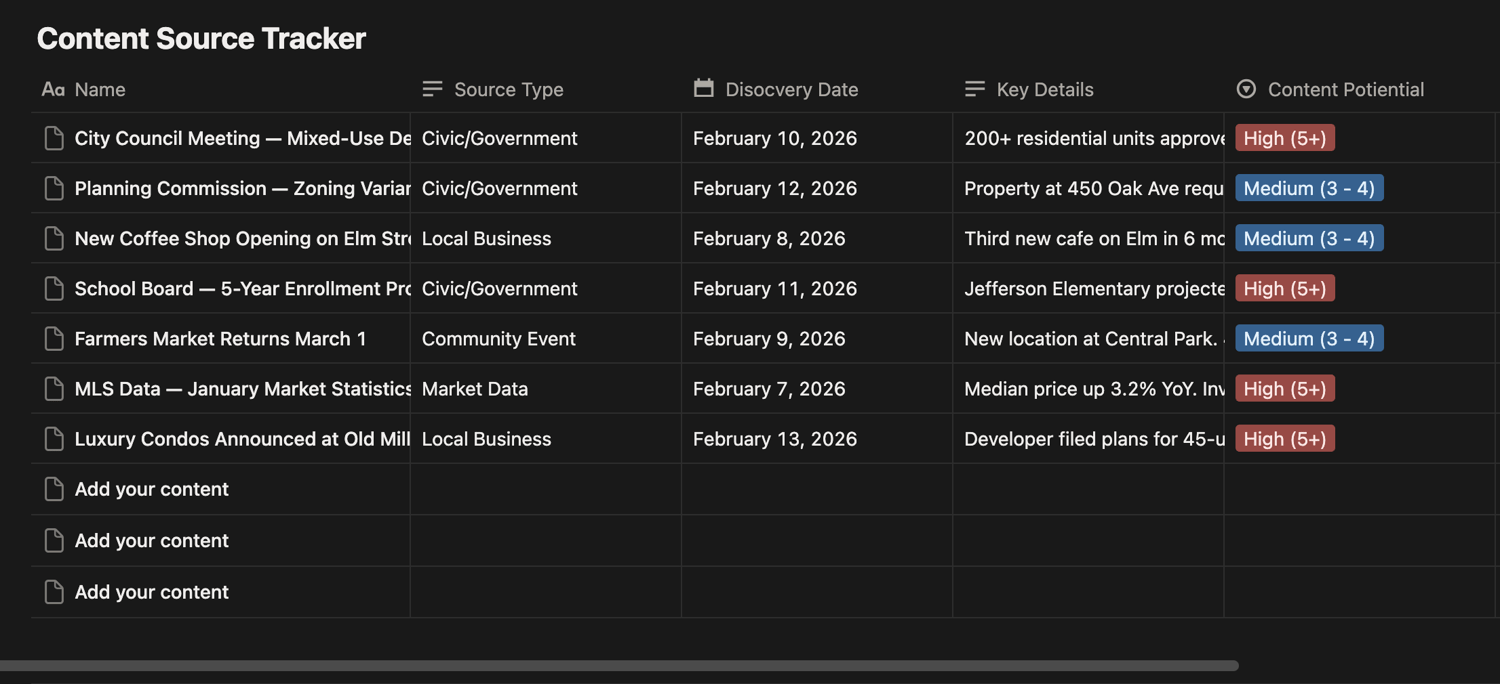1500x684 pixels.
Task: Click High (5+) red tag on Luxury Condos row
Action: click(1285, 439)
